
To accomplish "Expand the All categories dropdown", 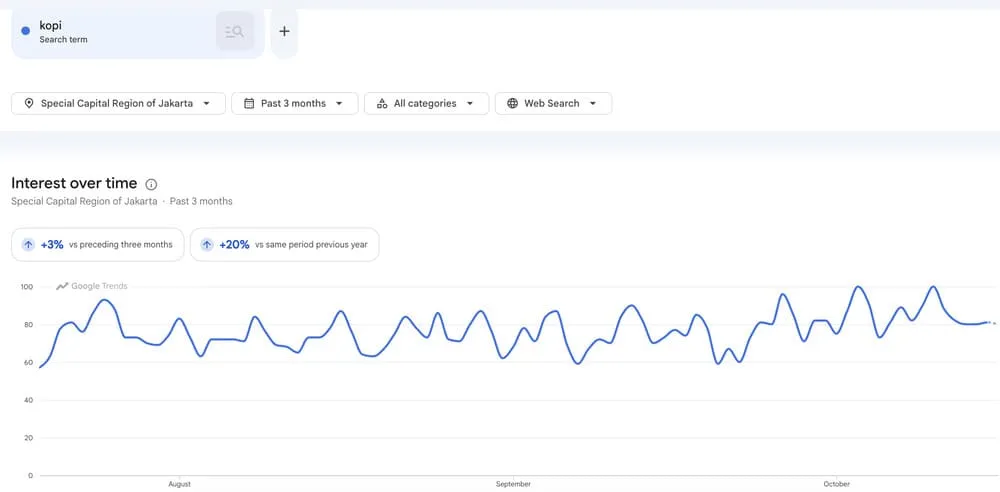I will pos(427,103).
